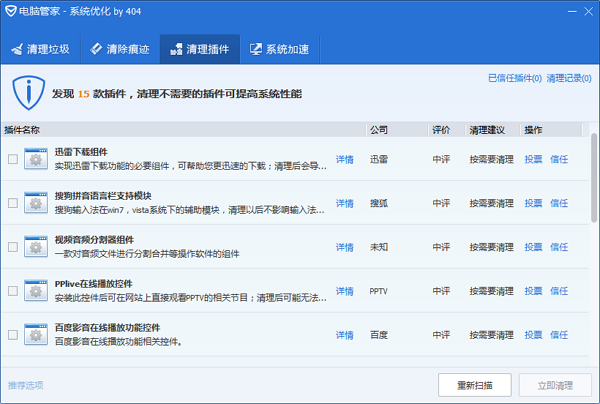Click 信任 for 视频音频分割器组件
This screenshot has height=404, width=600.
pos(559,247)
